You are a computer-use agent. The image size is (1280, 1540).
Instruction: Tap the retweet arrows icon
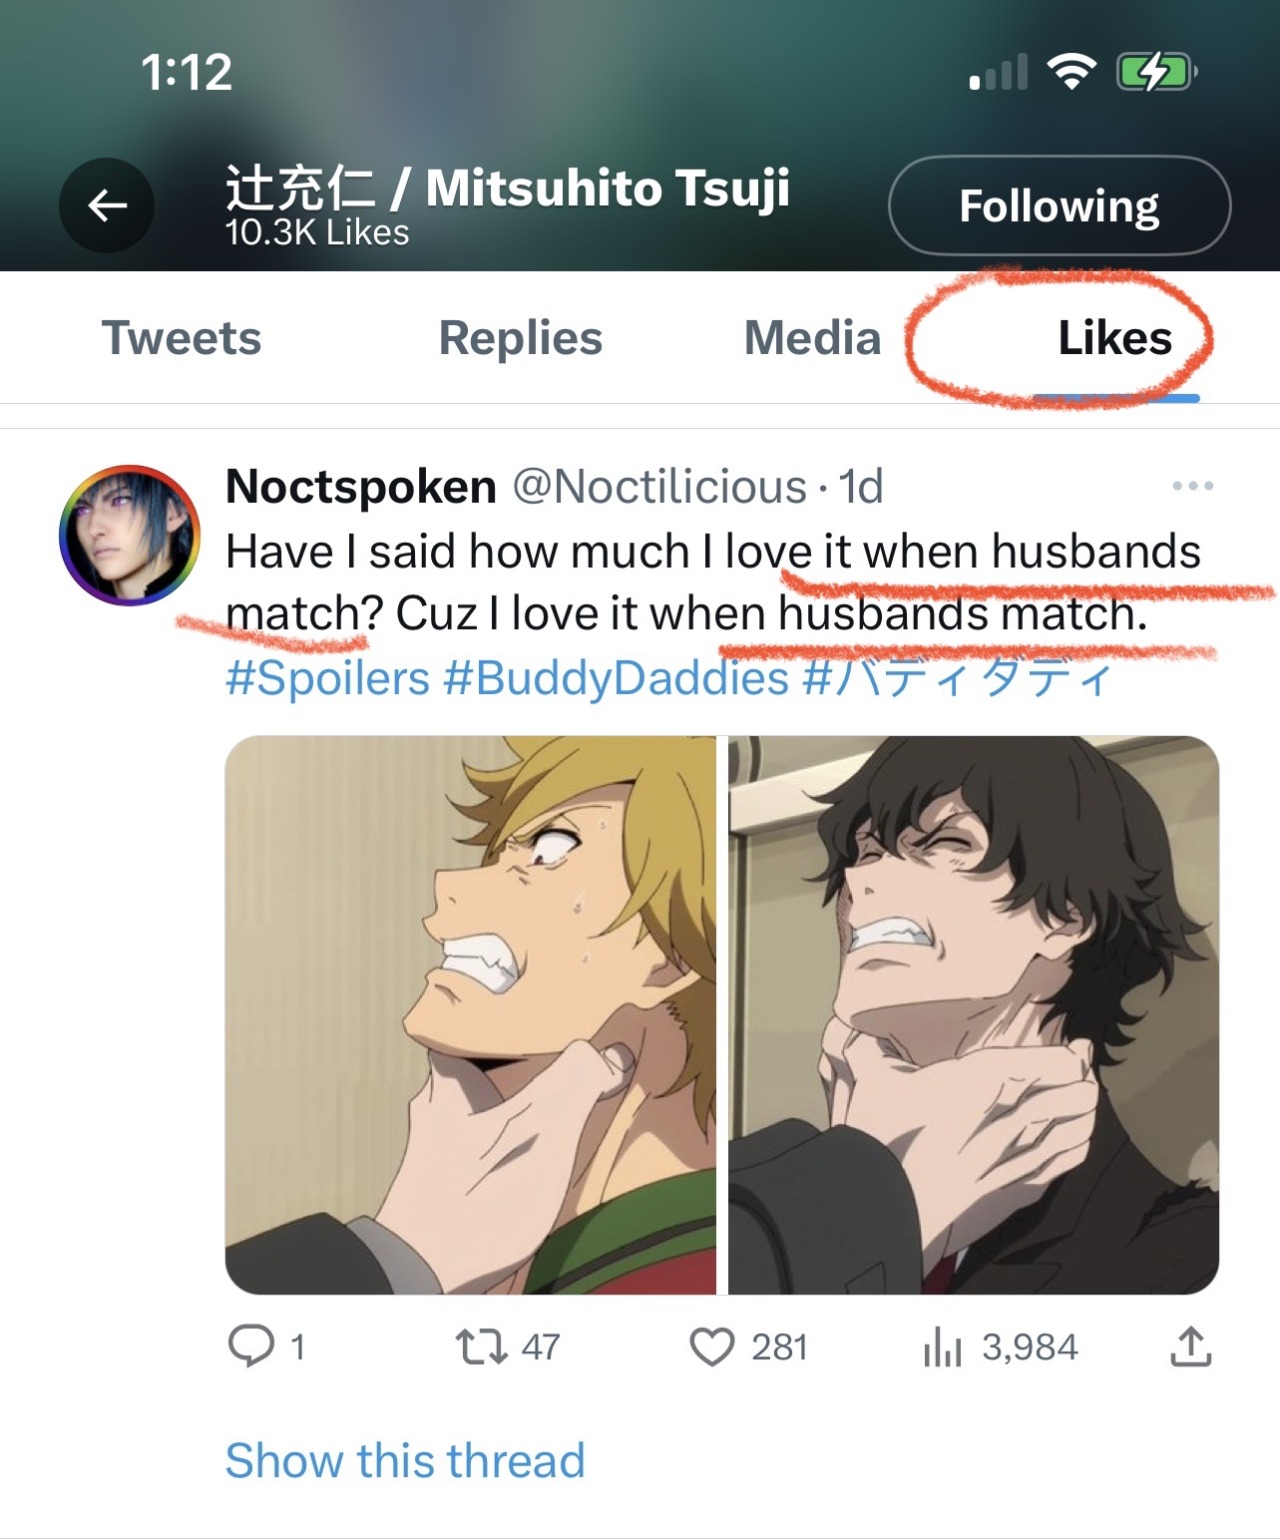coord(481,1346)
